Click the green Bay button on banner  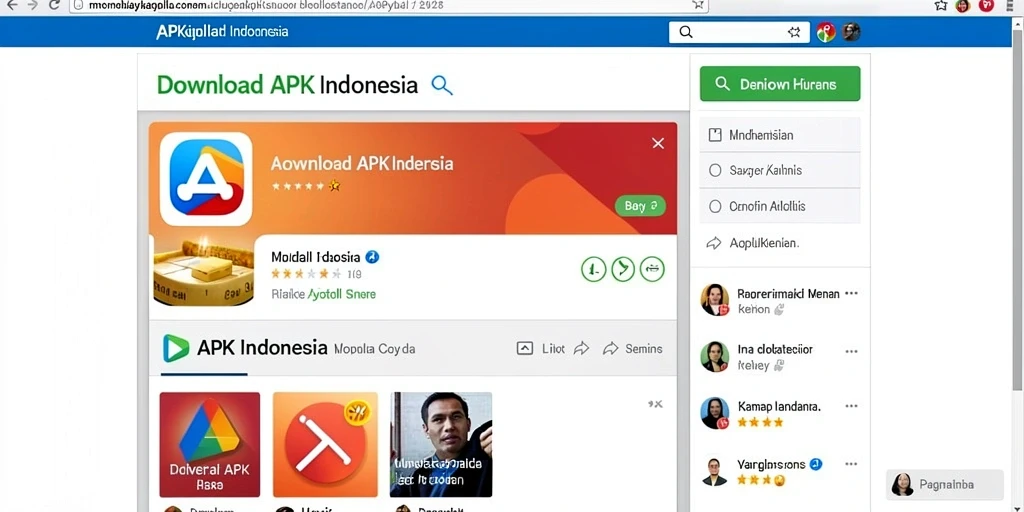tap(641, 206)
